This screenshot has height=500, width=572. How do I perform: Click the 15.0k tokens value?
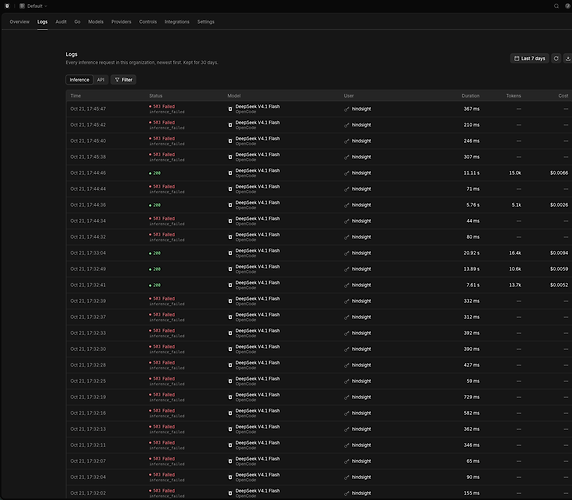tap(515, 173)
